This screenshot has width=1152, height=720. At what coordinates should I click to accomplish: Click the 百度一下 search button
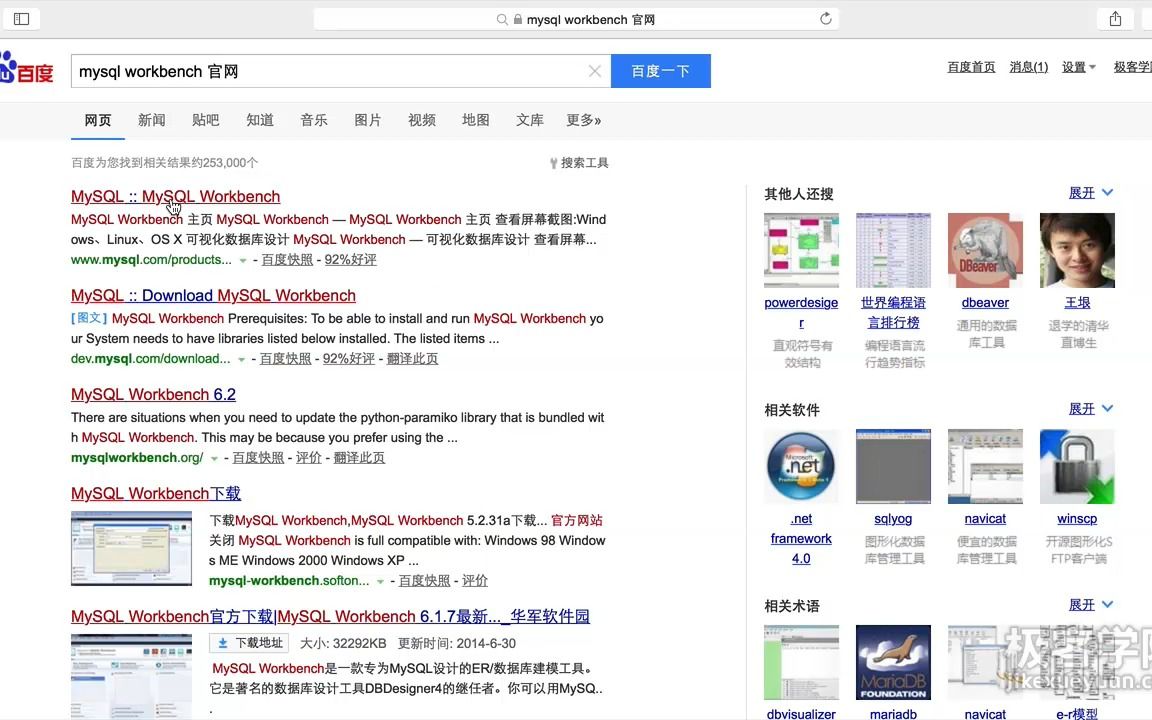pos(660,71)
